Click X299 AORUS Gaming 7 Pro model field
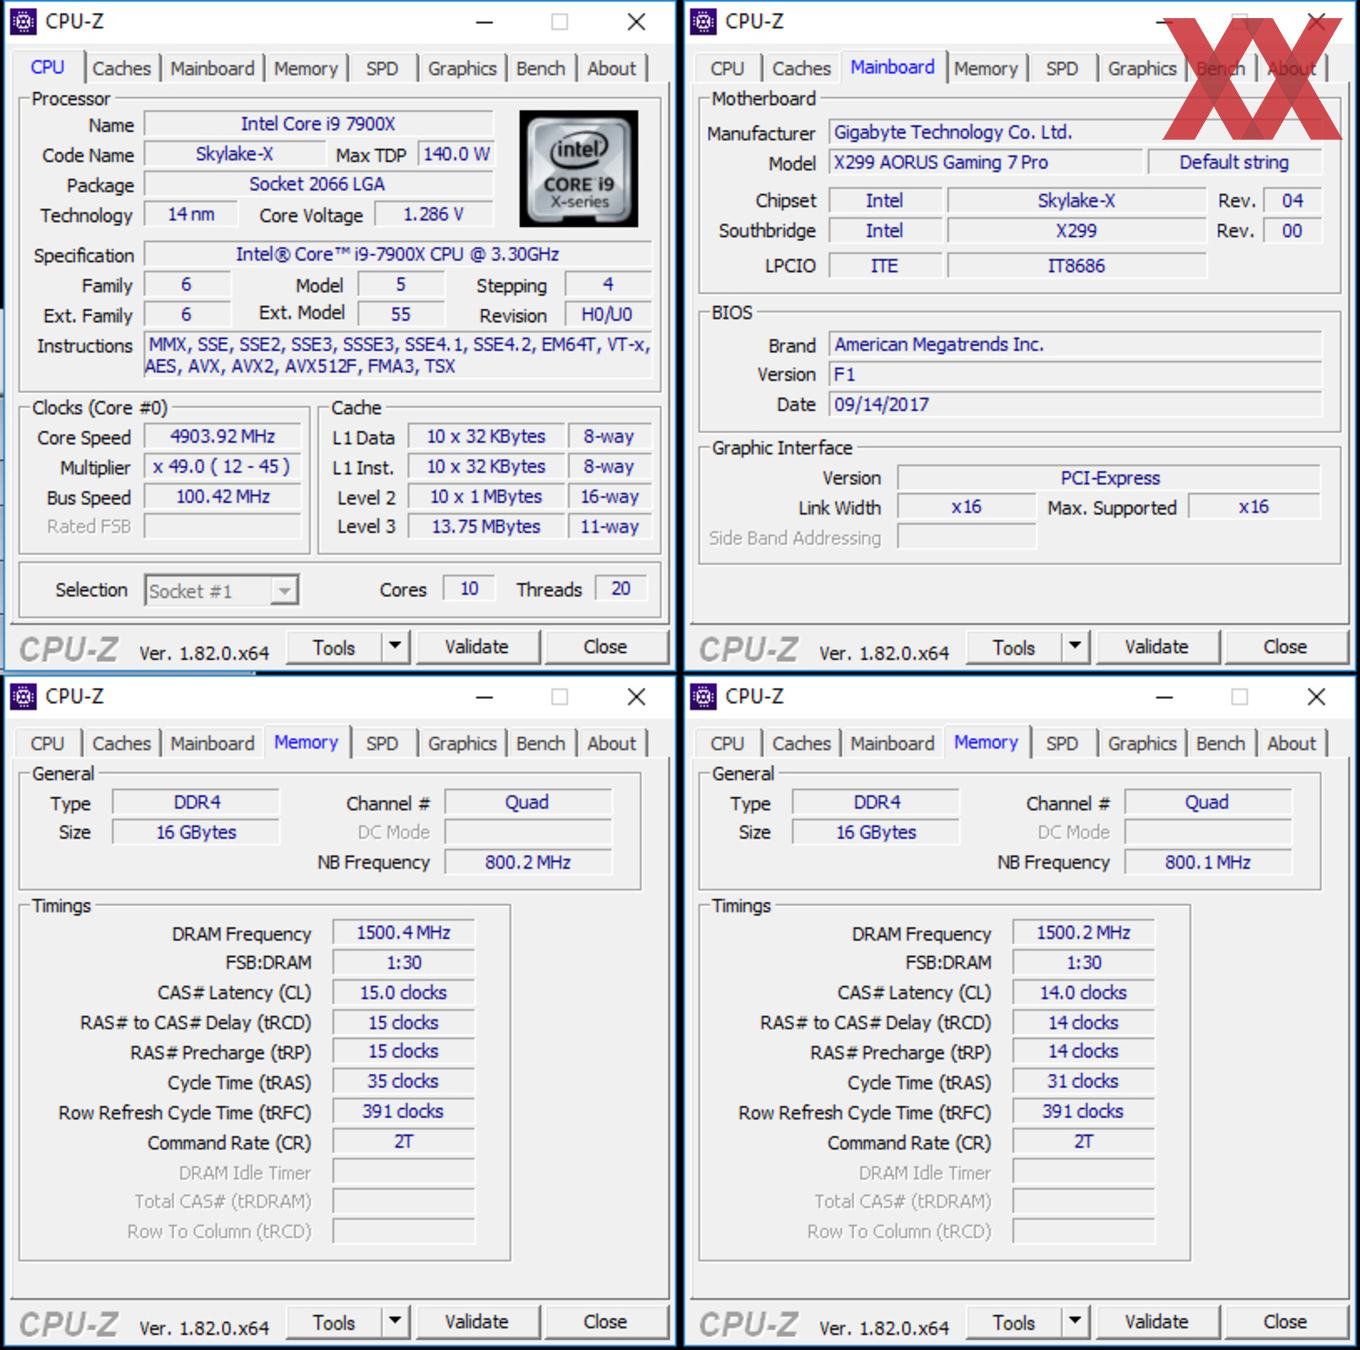1360x1350 pixels. tap(986, 162)
